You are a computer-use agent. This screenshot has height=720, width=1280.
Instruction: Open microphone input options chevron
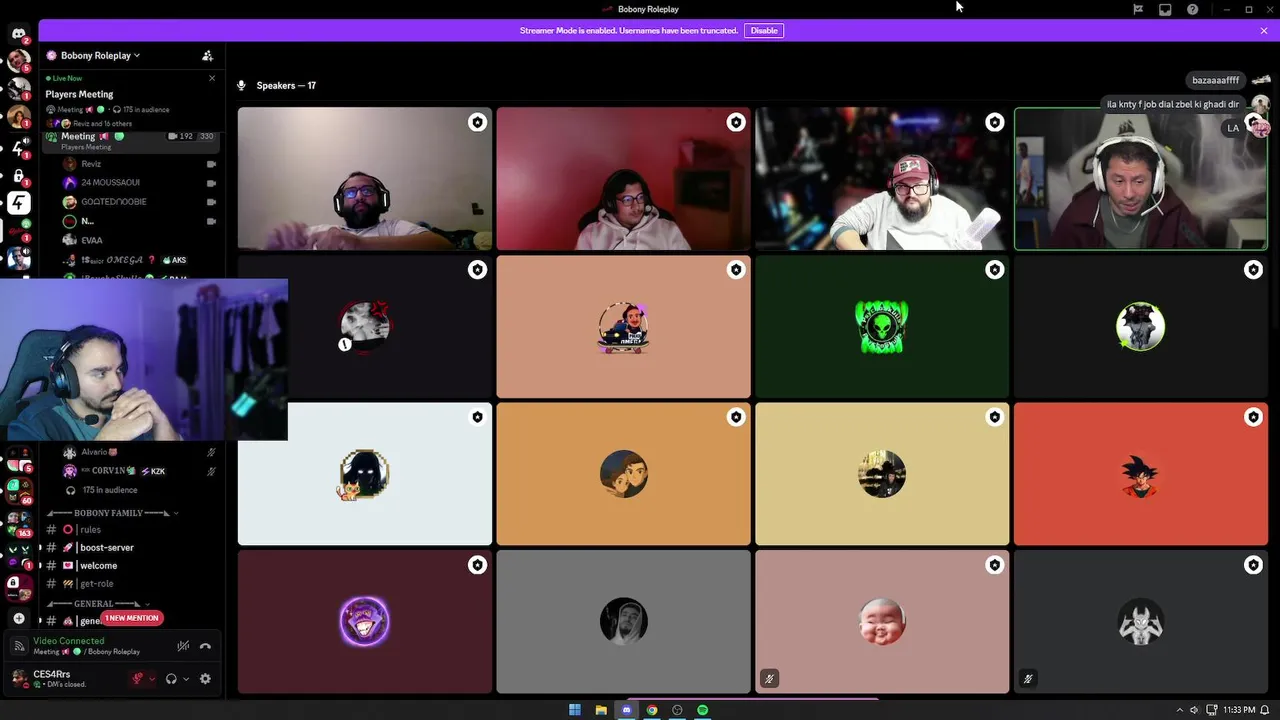tap(152, 679)
